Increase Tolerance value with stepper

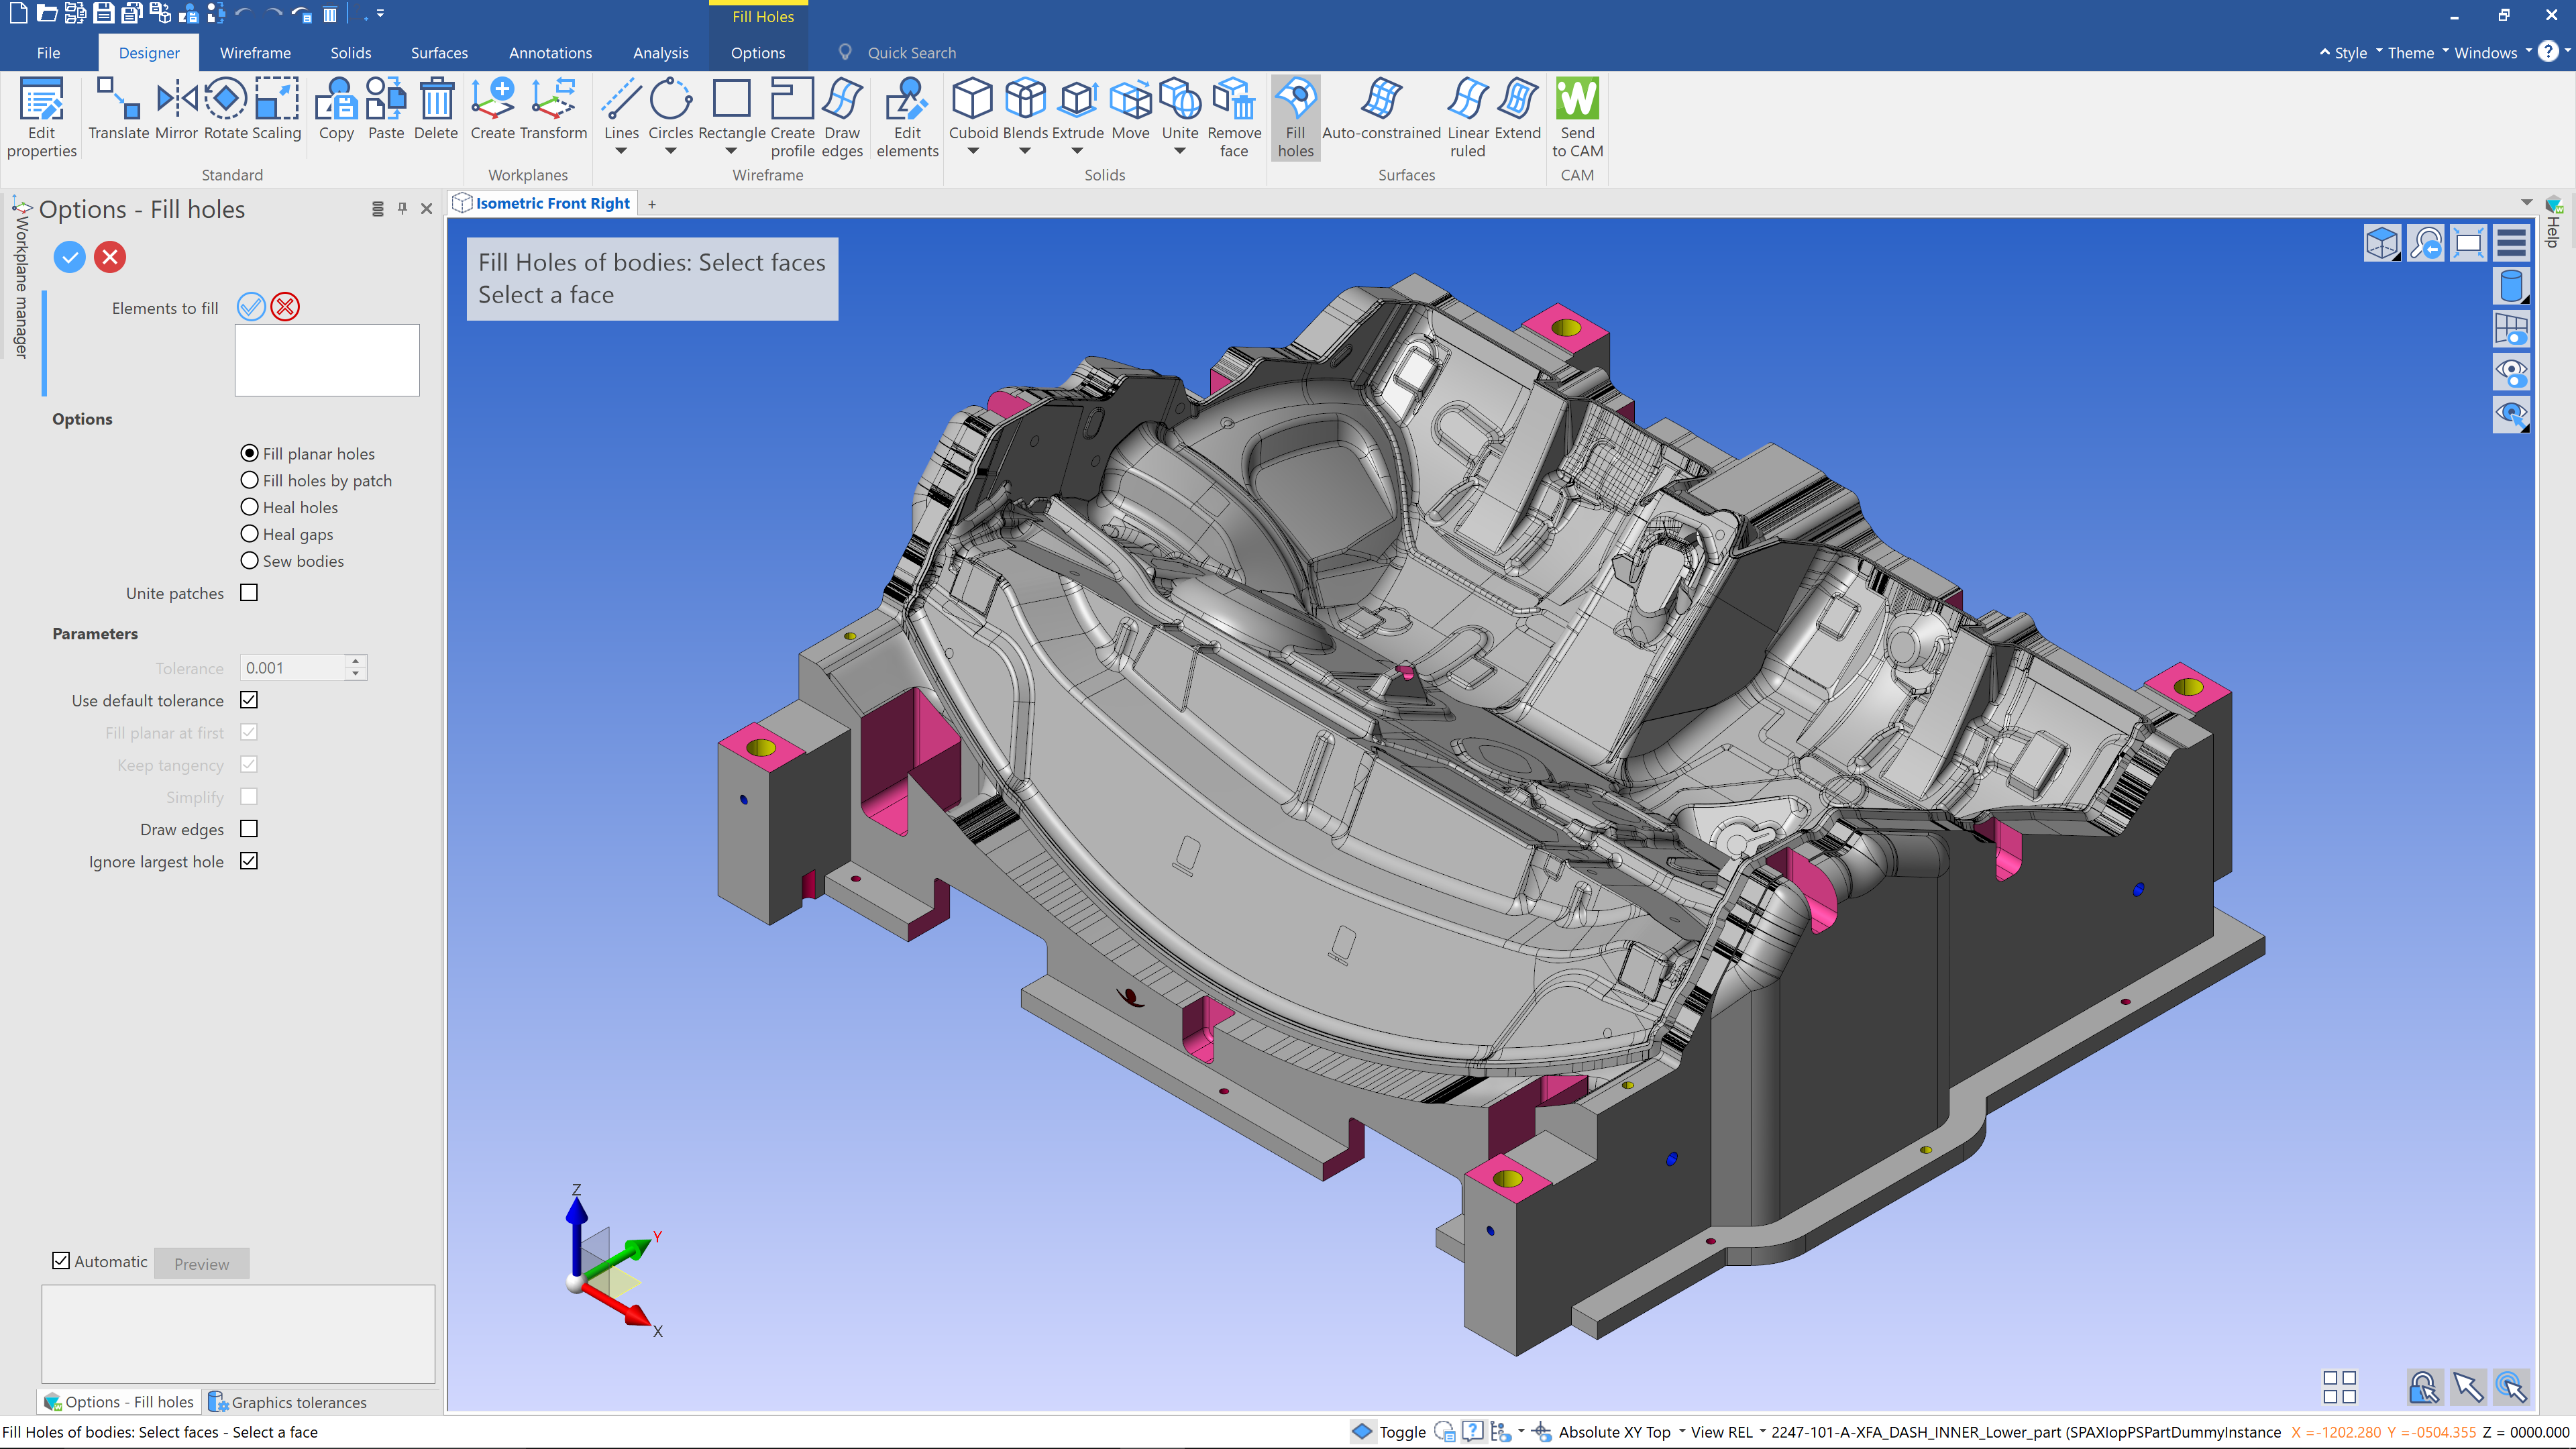point(356,661)
